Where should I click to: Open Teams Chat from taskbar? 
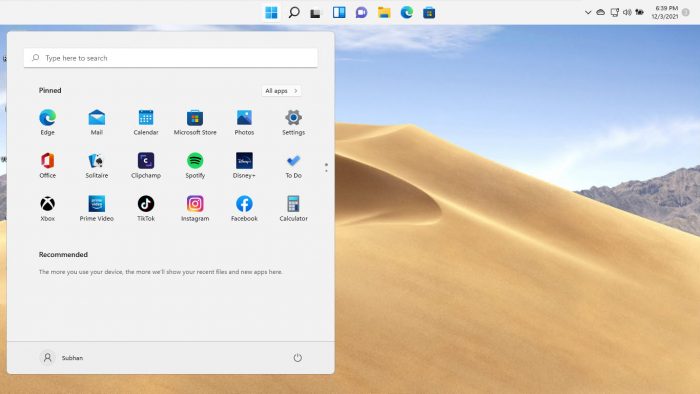click(x=361, y=12)
